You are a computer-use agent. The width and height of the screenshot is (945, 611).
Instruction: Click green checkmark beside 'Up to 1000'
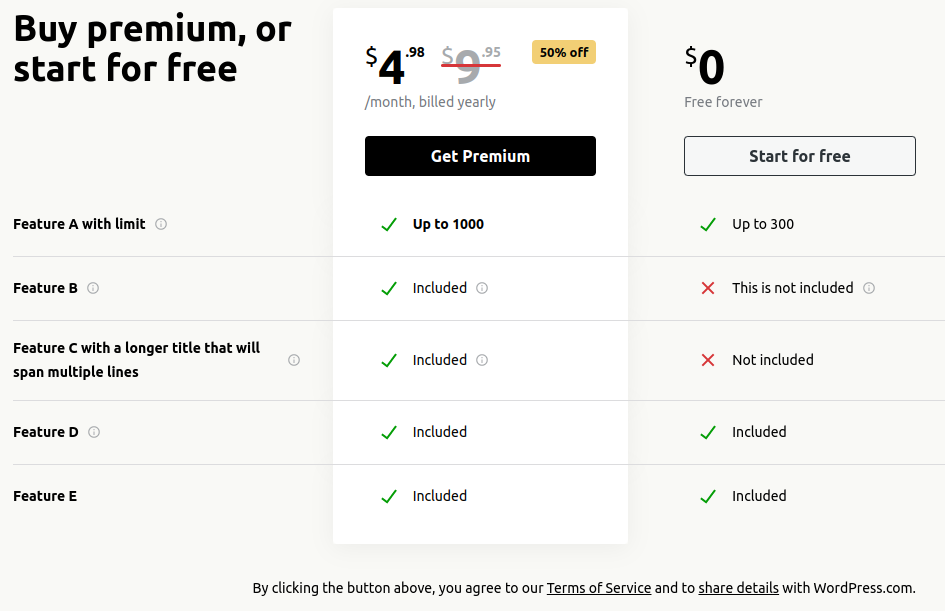pyautogui.click(x=389, y=224)
